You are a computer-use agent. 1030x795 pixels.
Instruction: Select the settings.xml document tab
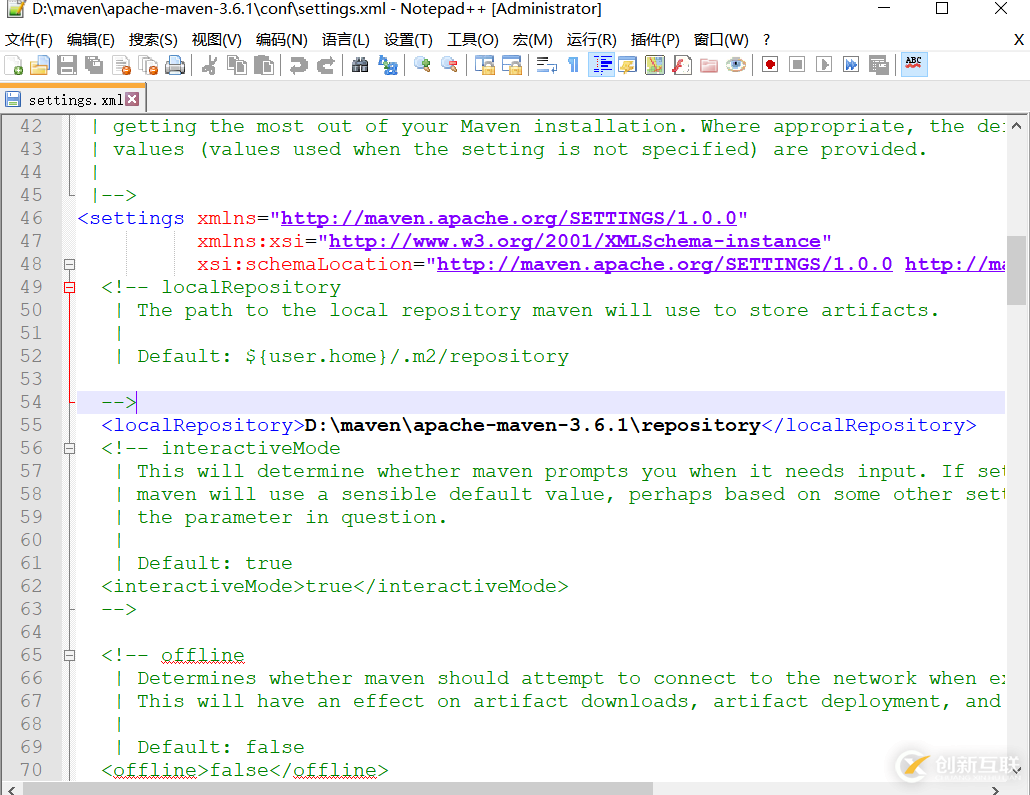pos(70,98)
